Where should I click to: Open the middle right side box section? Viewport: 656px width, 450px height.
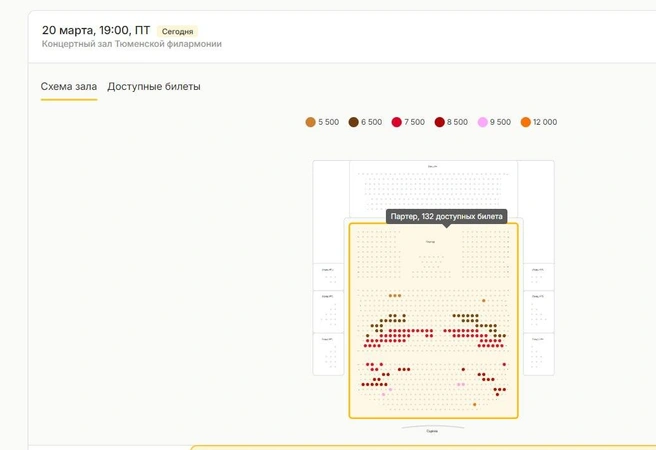click(x=538, y=312)
